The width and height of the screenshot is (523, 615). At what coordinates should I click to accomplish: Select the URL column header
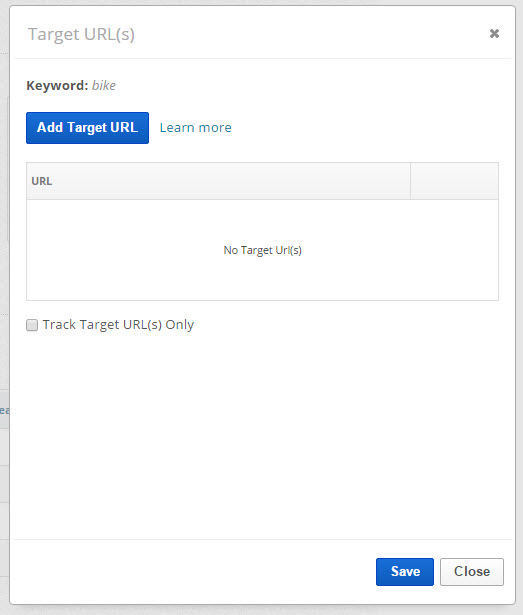click(218, 181)
